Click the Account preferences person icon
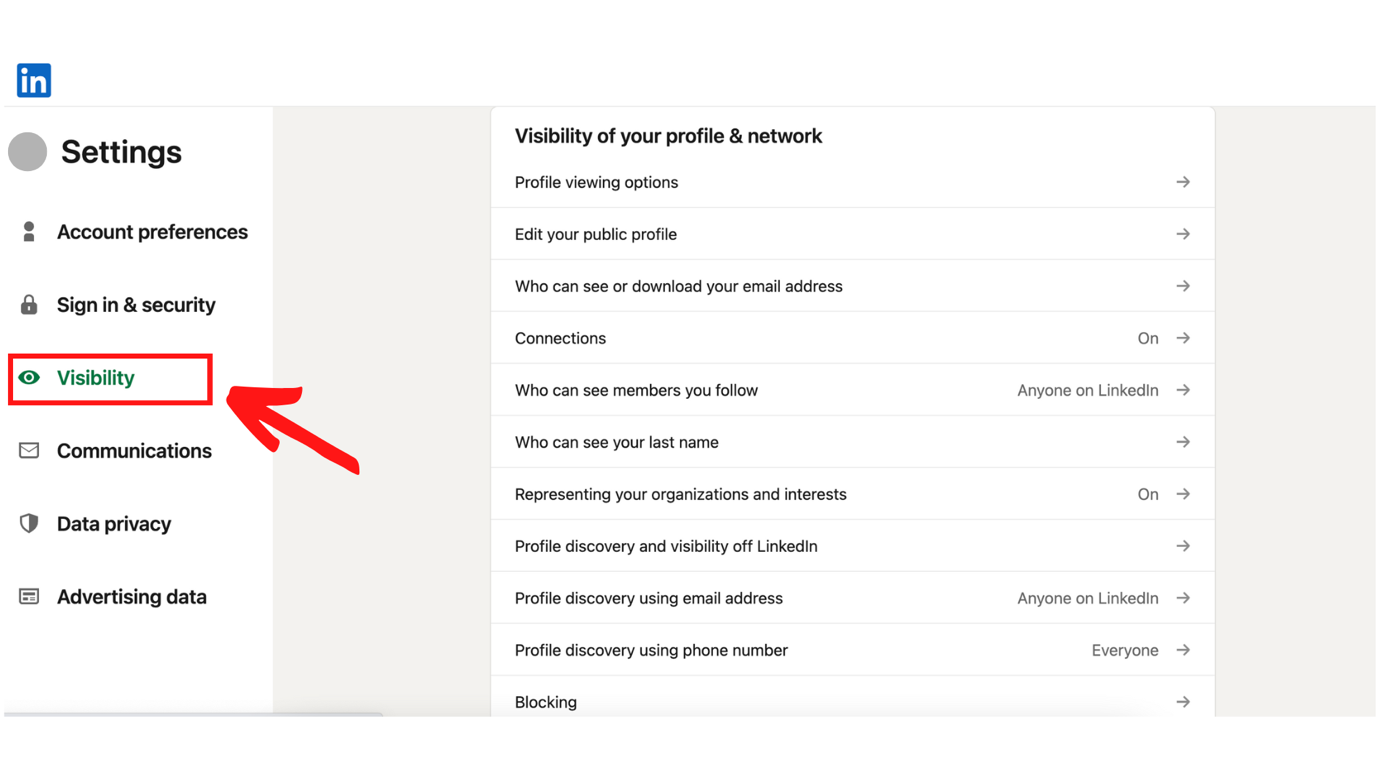The height and width of the screenshot is (776, 1380). pos(29,232)
